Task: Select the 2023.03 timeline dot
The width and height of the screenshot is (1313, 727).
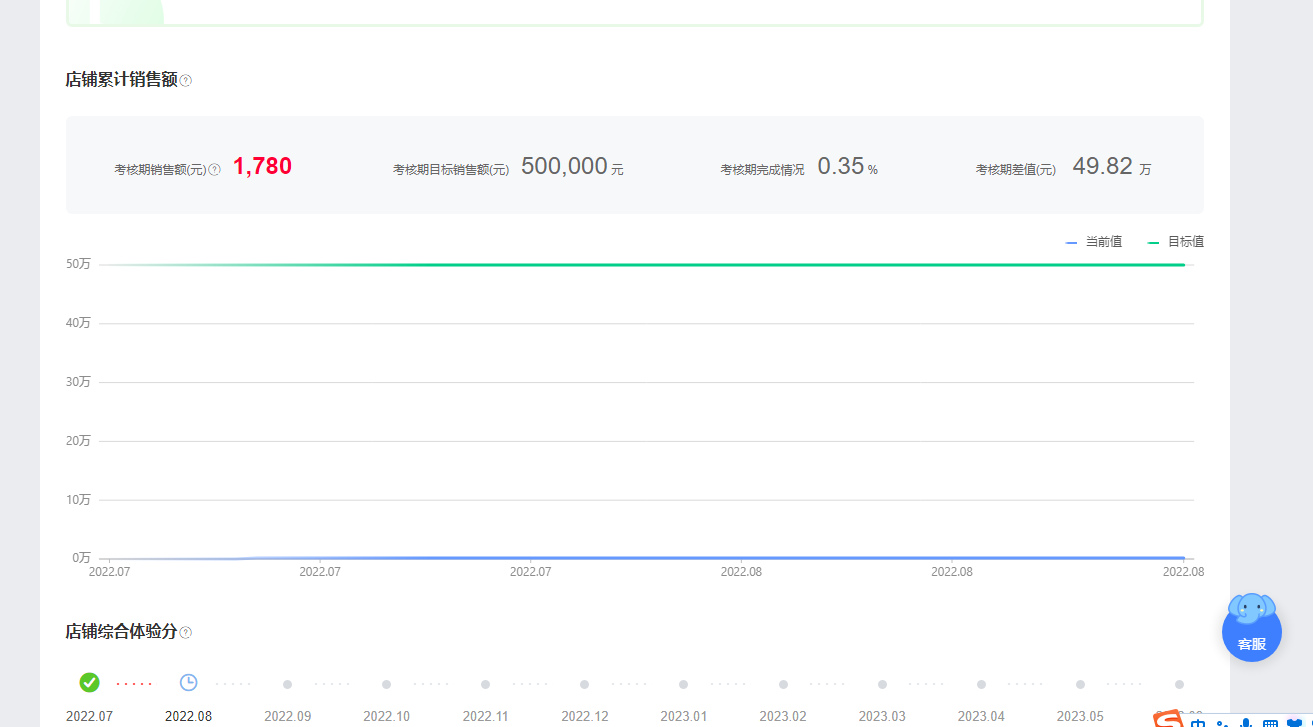Action: 882,685
